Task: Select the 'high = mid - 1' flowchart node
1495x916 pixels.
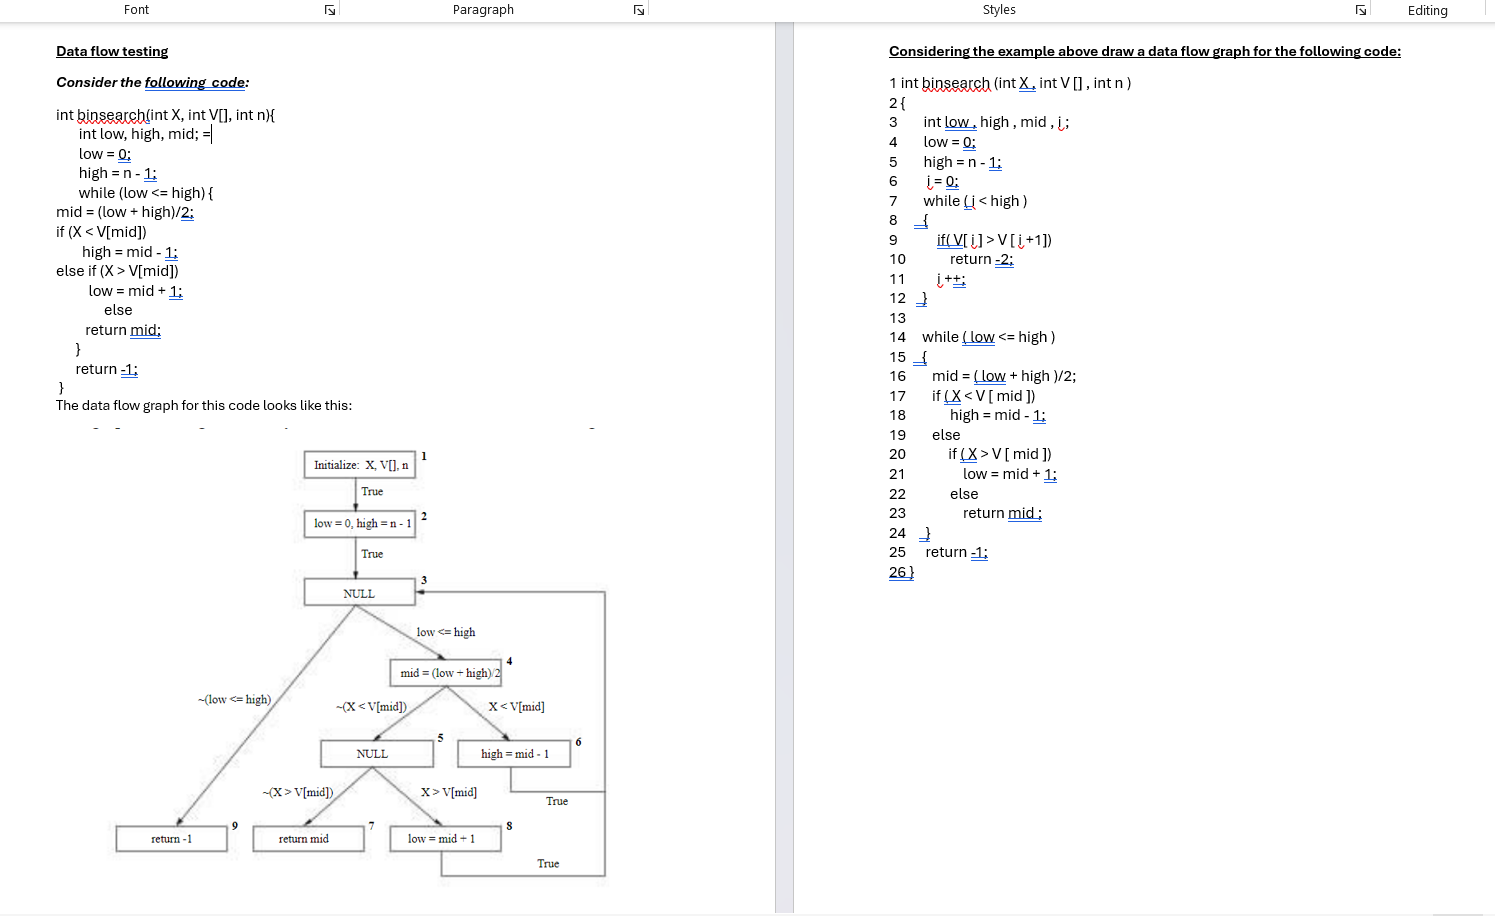Action: click(512, 753)
